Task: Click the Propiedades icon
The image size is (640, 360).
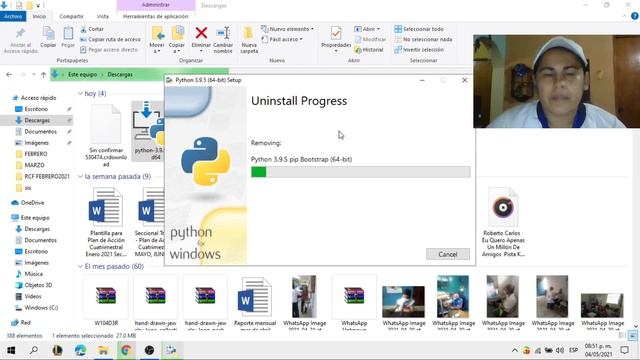Action: click(336, 33)
